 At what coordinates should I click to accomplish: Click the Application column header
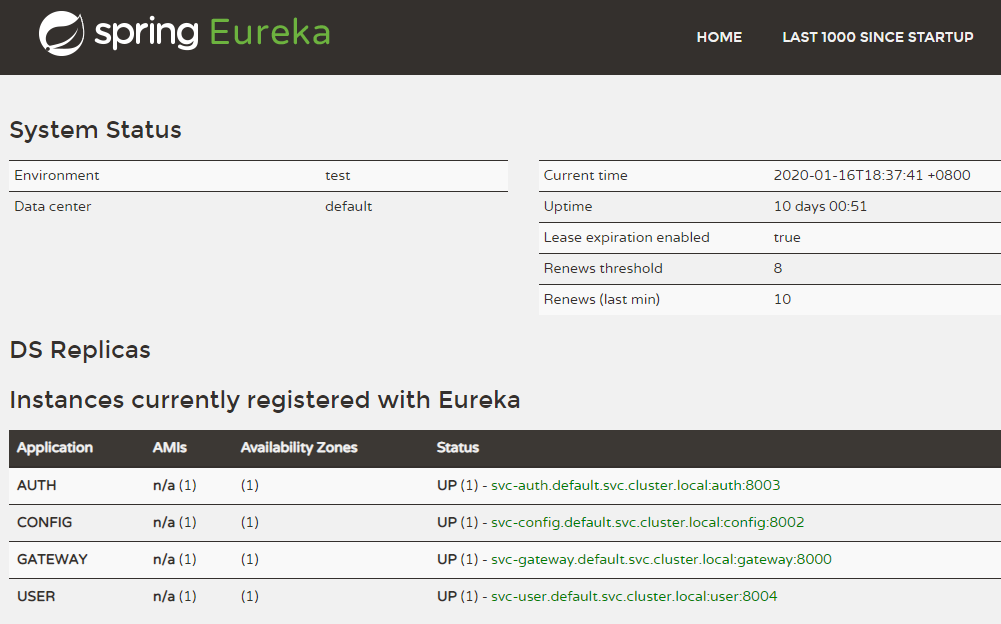click(x=55, y=448)
